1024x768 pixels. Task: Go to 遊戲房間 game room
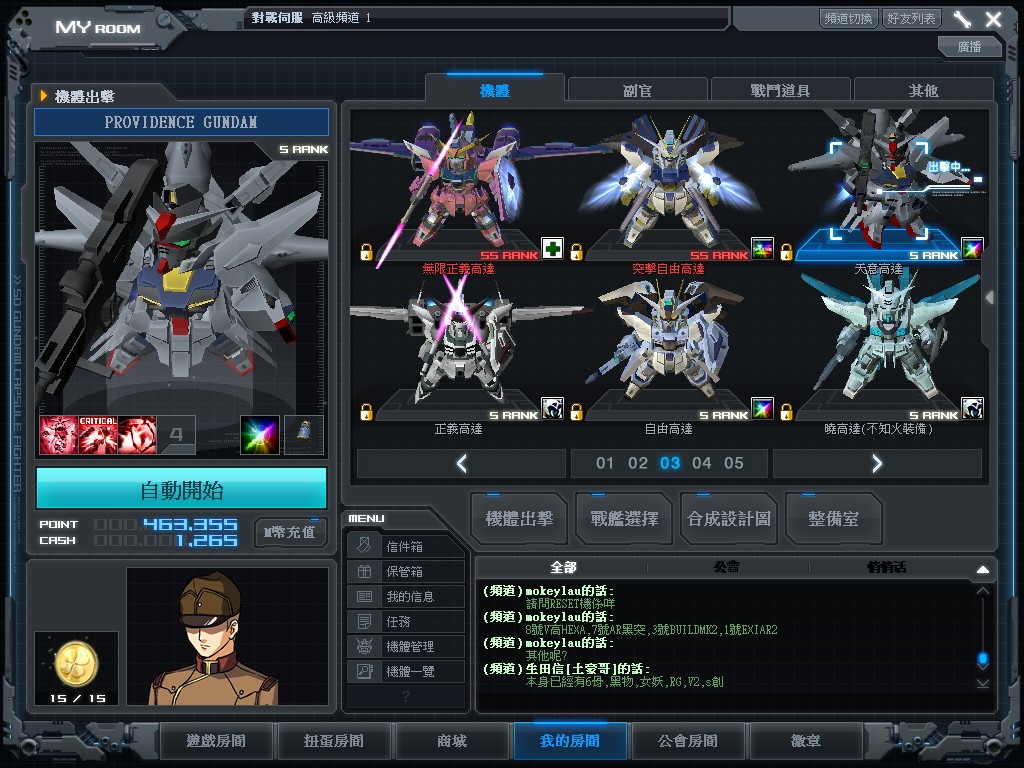tap(216, 741)
